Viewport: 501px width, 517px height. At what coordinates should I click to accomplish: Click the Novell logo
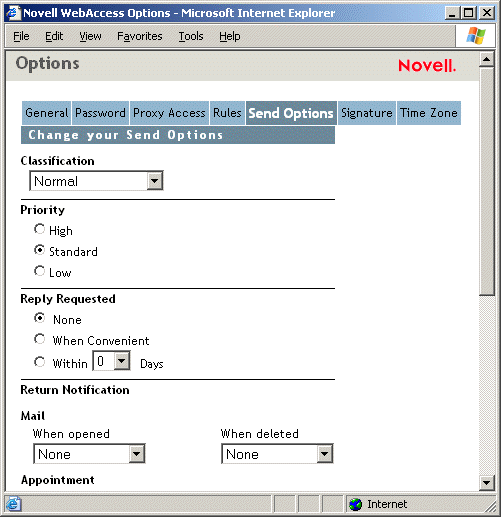[x=427, y=65]
